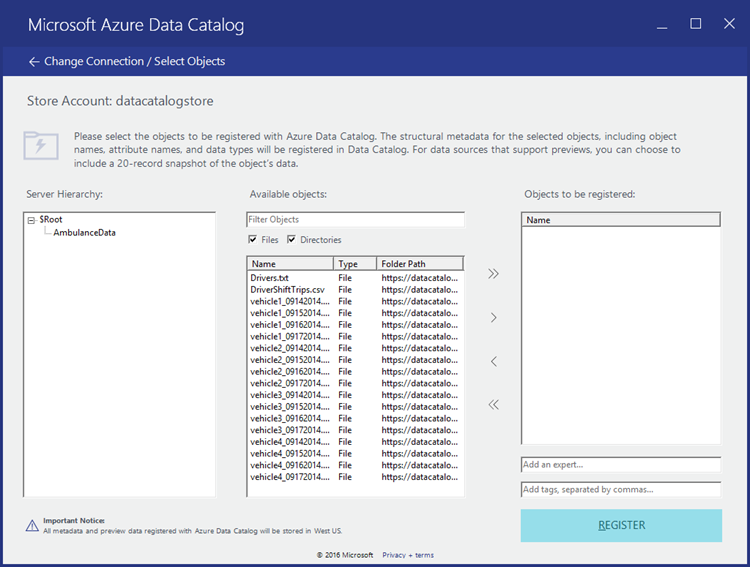Screen dimensions: 750x567
Task: Close the Azure Data Catalog window
Action: [x=729, y=23]
